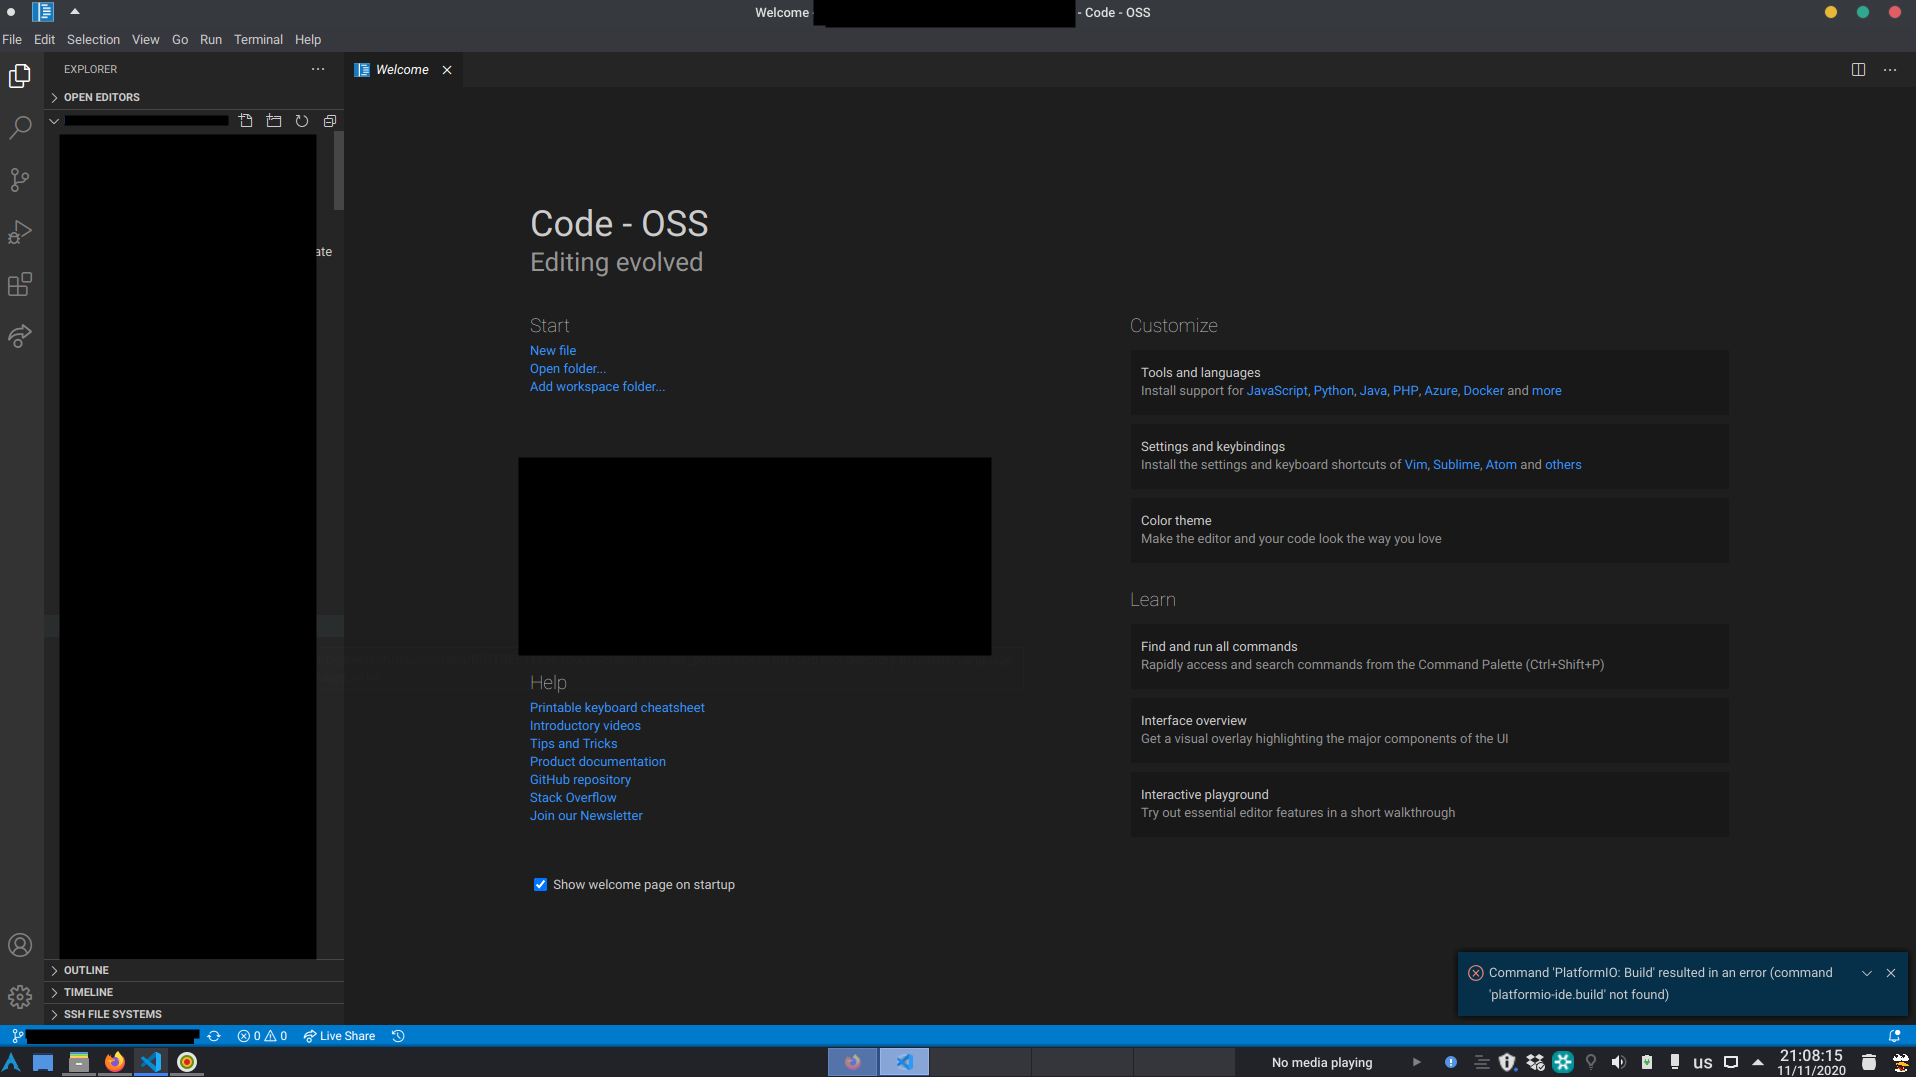
Task: Collapse all folders in the explorer
Action: 331,120
